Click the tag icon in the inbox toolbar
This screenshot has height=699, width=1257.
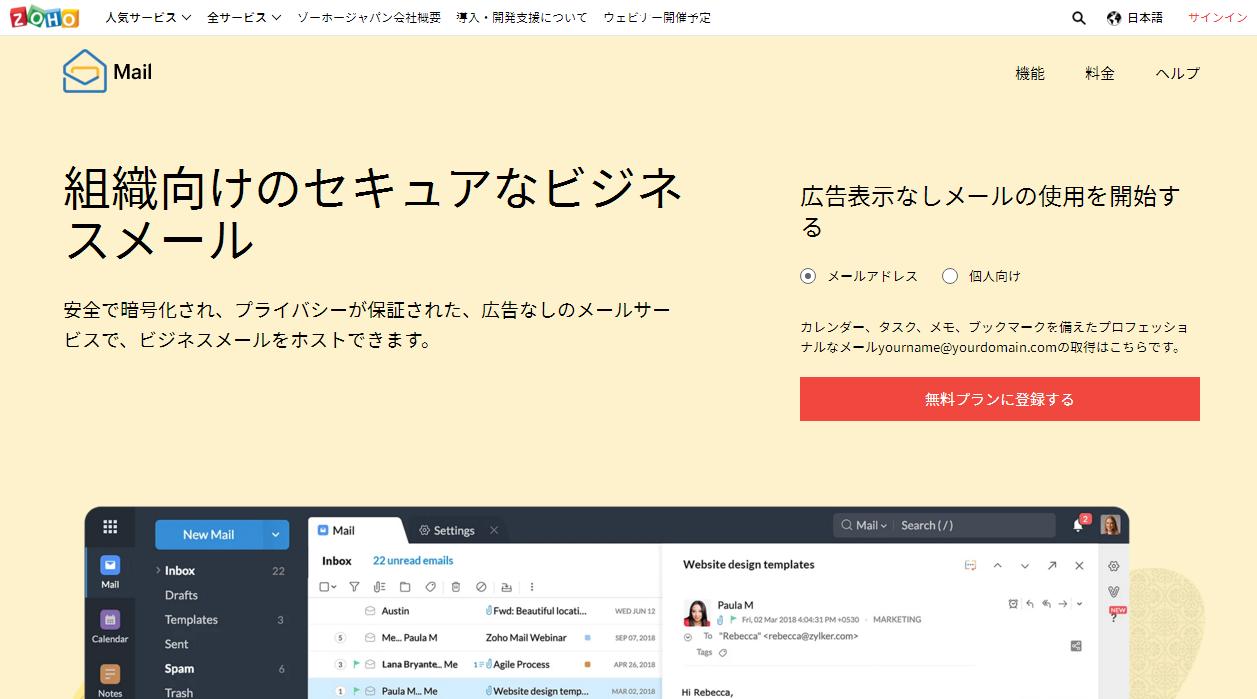pos(430,587)
